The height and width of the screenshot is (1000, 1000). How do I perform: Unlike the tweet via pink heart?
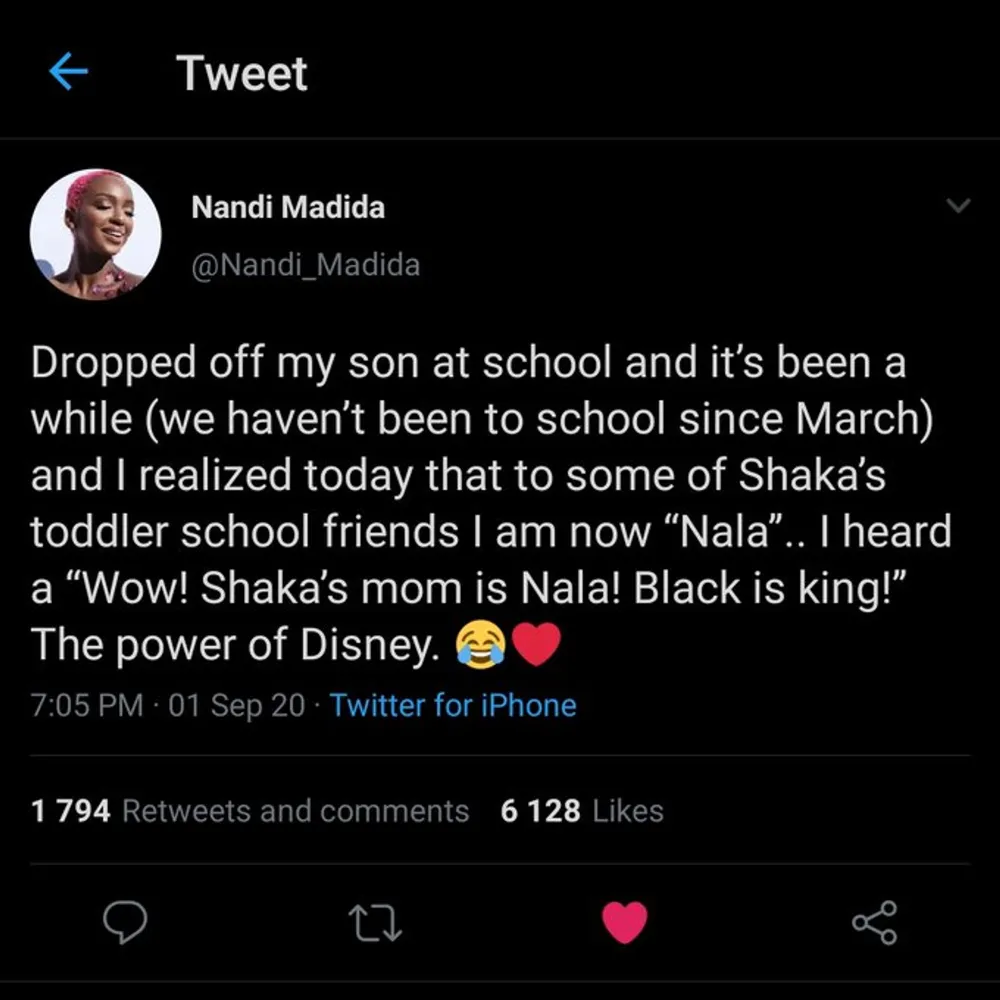[x=624, y=922]
